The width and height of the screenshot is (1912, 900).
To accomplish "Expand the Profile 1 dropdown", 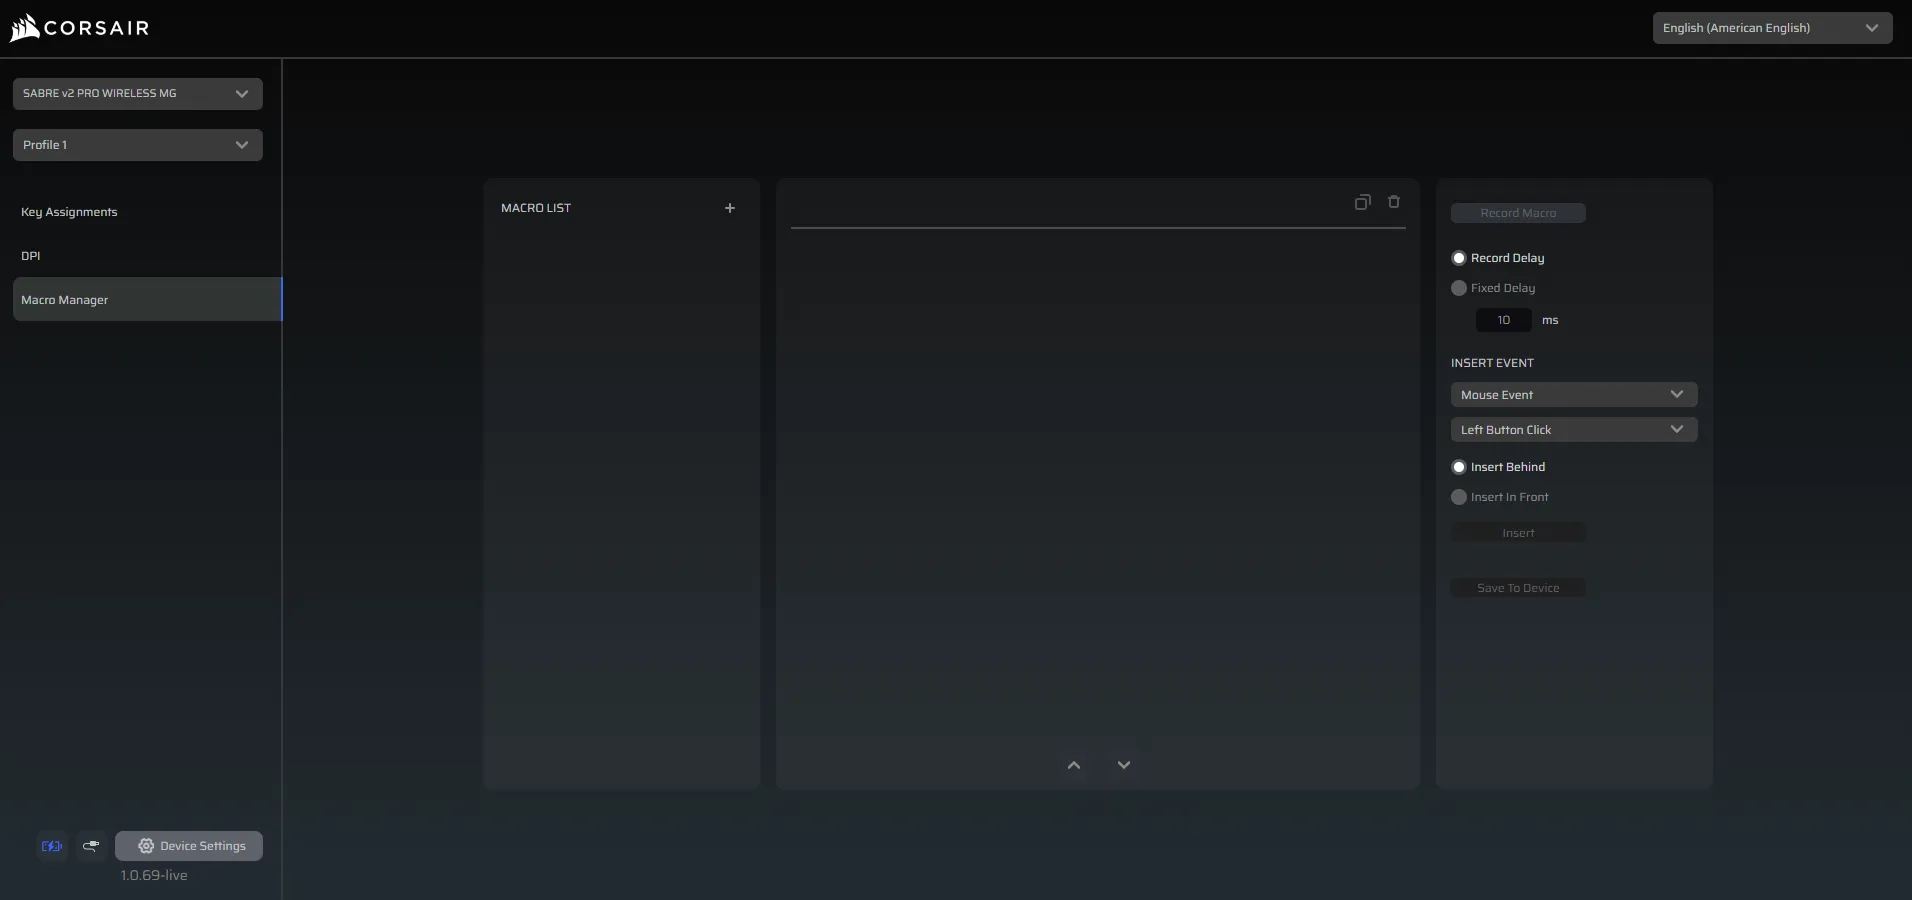I will (x=138, y=145).
